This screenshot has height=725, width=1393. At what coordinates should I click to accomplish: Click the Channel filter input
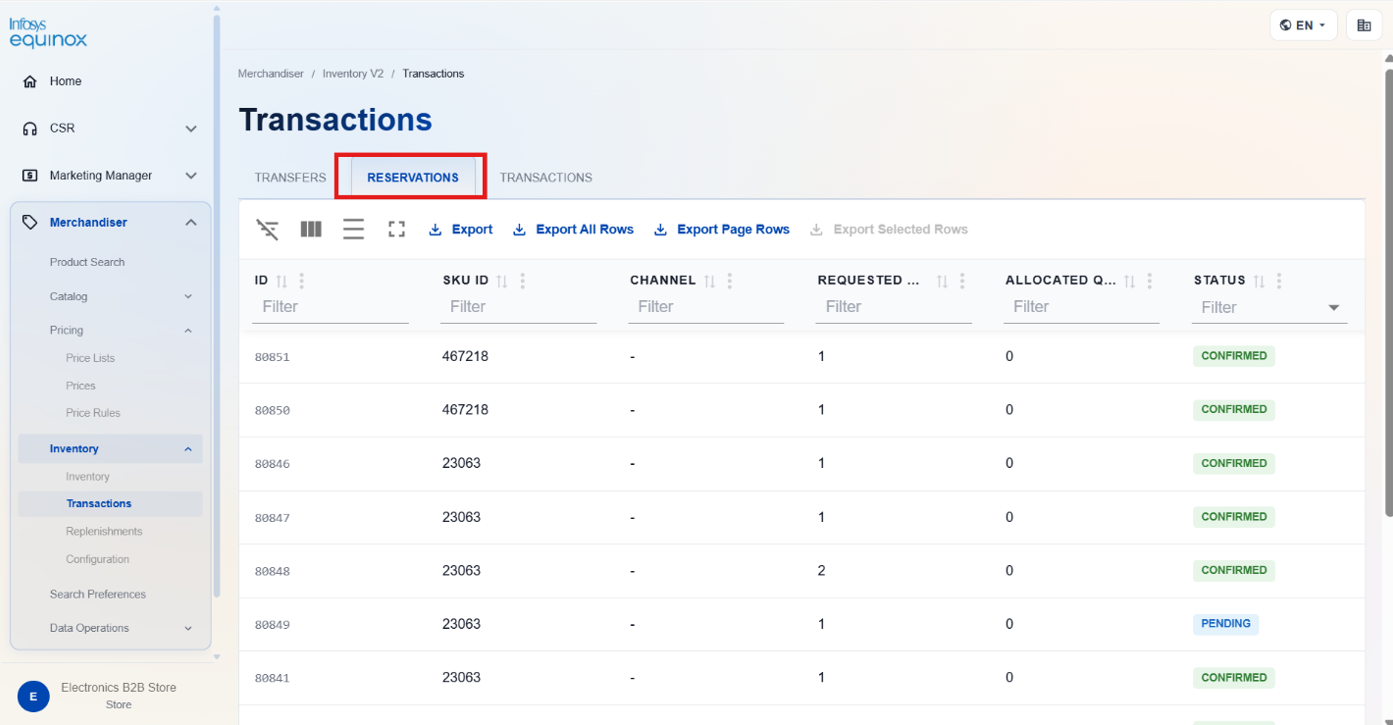click(x=706, y=308)
